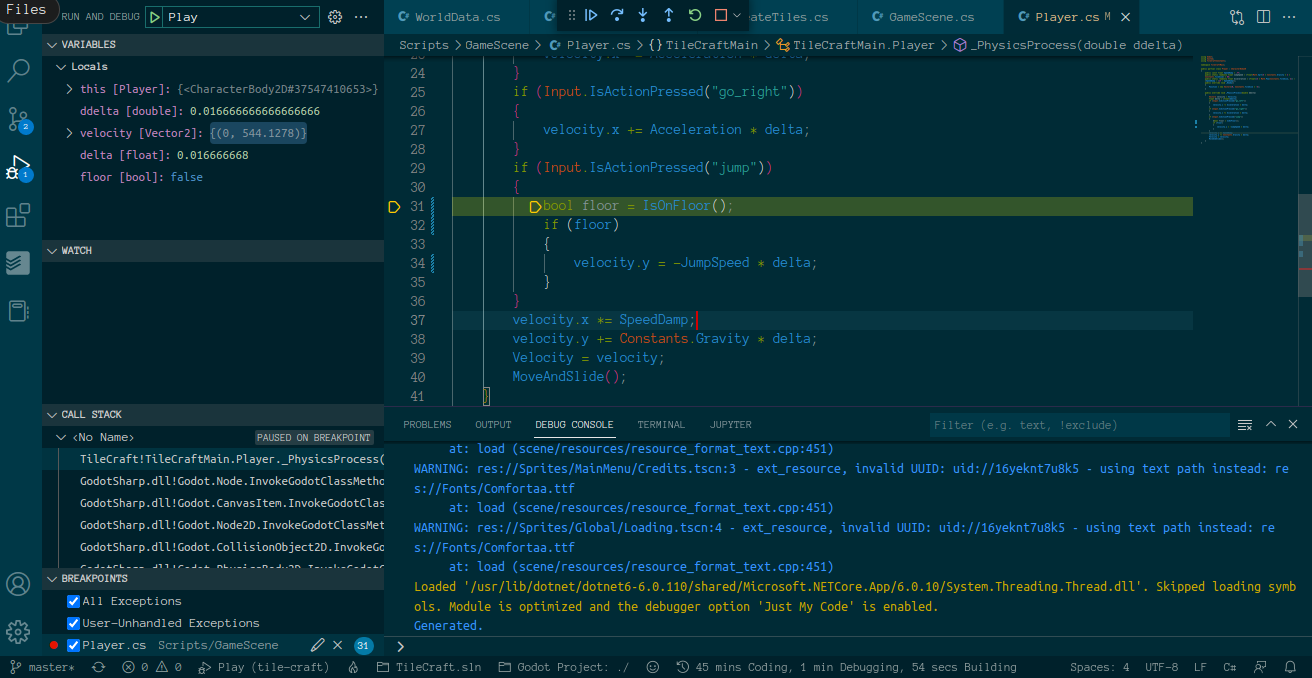Click Godot Project: ./ status item

click(564, 667)
